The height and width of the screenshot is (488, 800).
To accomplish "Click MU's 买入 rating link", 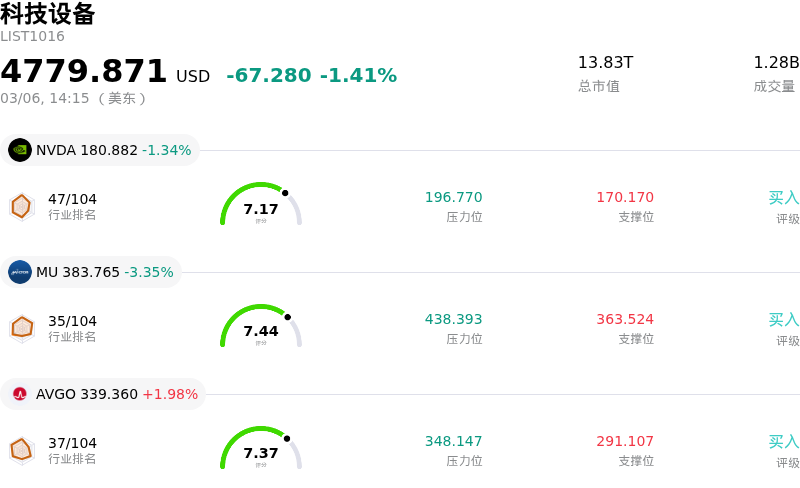I will (x=783, y=320).
